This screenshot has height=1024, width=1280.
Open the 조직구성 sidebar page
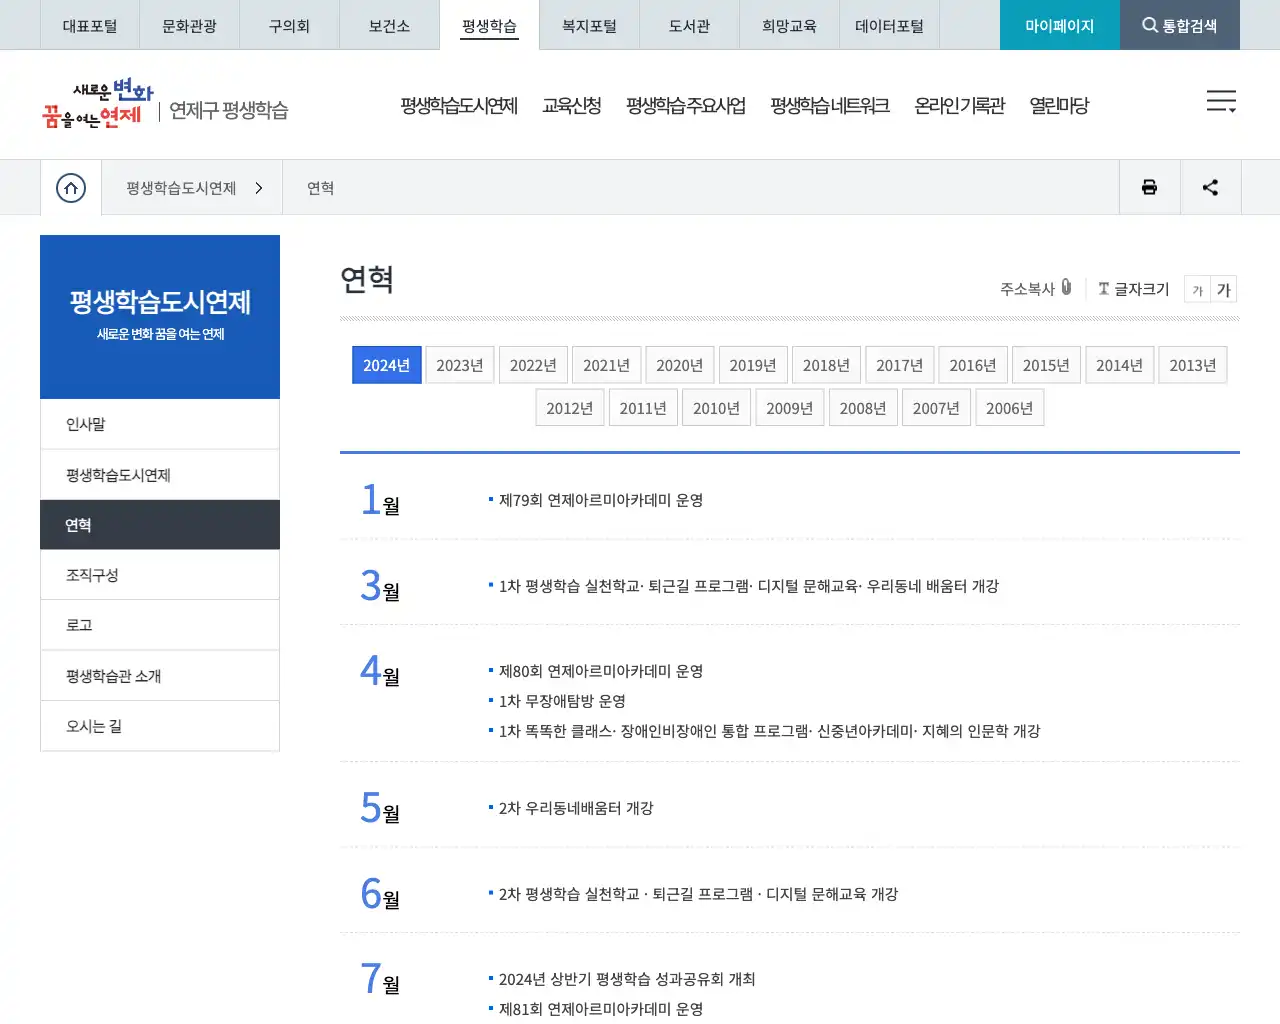[x=91, y=574]
